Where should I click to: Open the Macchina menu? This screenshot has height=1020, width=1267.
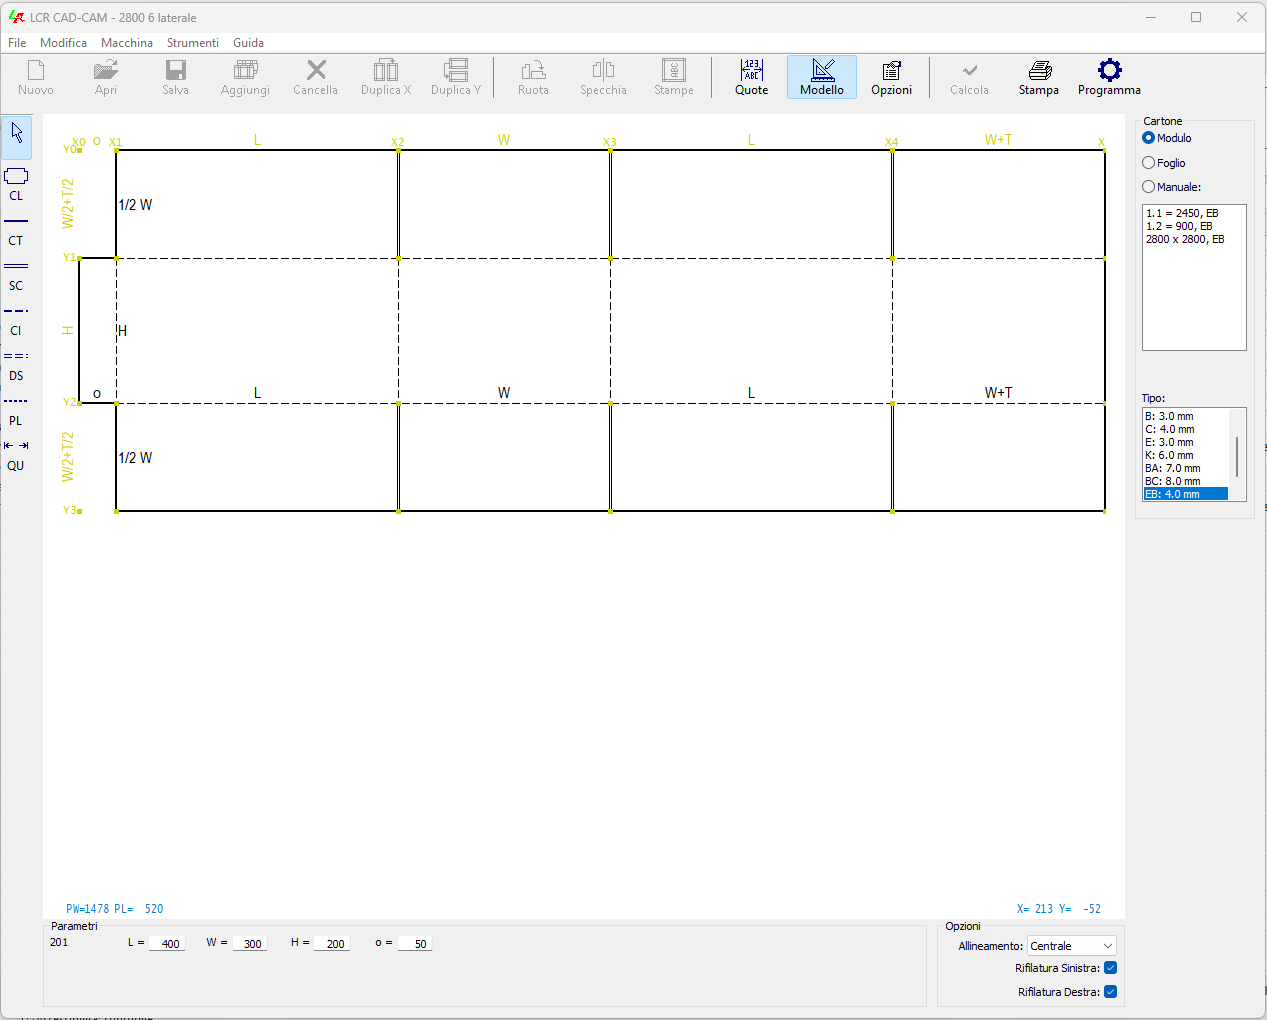[x=127, y=43]
